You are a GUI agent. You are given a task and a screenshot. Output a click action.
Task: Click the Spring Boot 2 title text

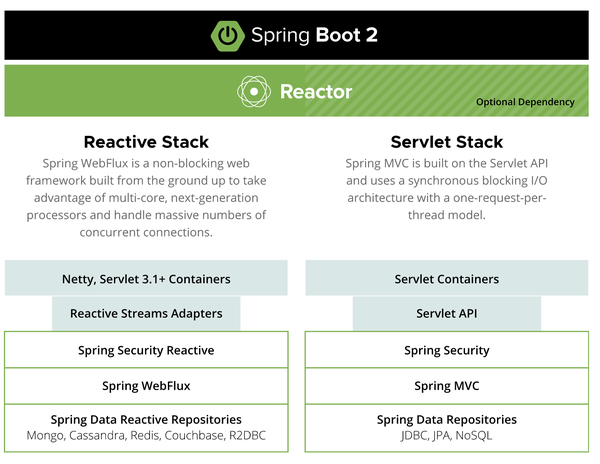point(321,36)
